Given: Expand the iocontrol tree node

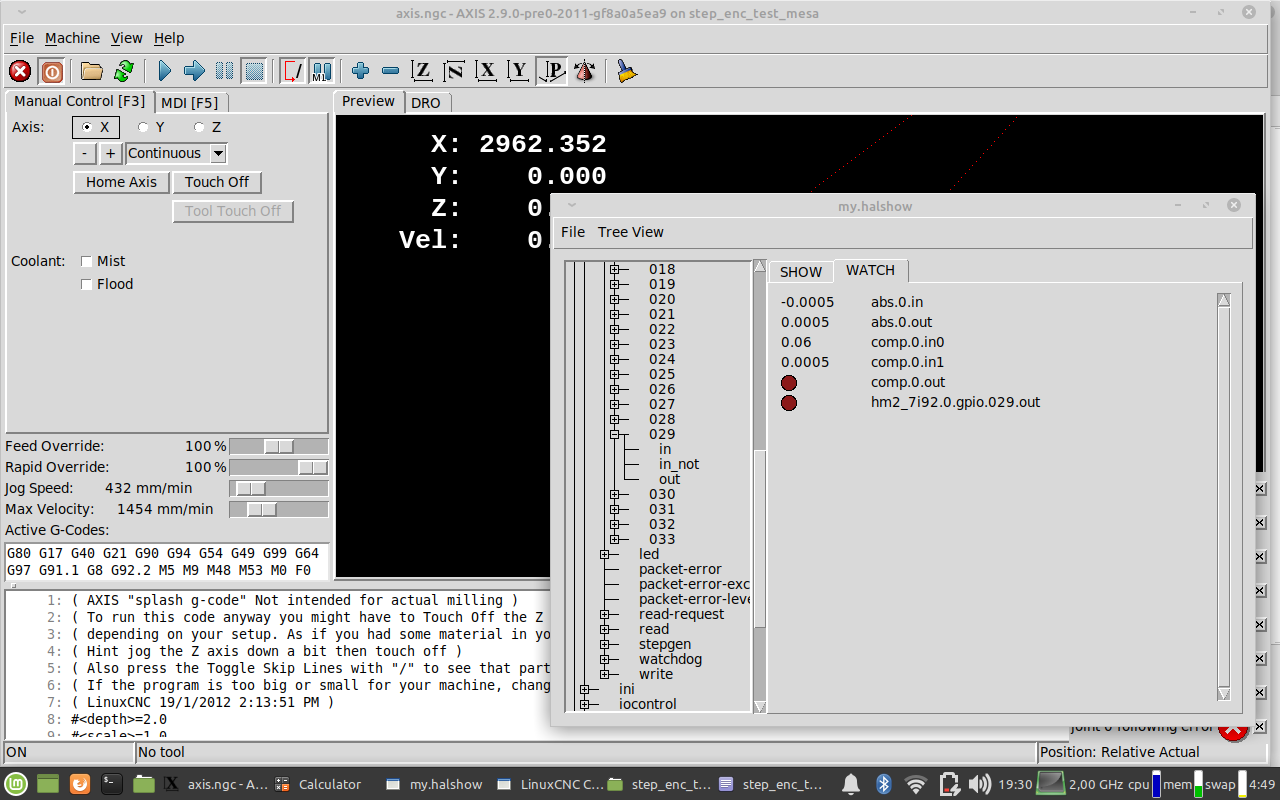Looking at the screenshot, I should click(x=584, y=704).
